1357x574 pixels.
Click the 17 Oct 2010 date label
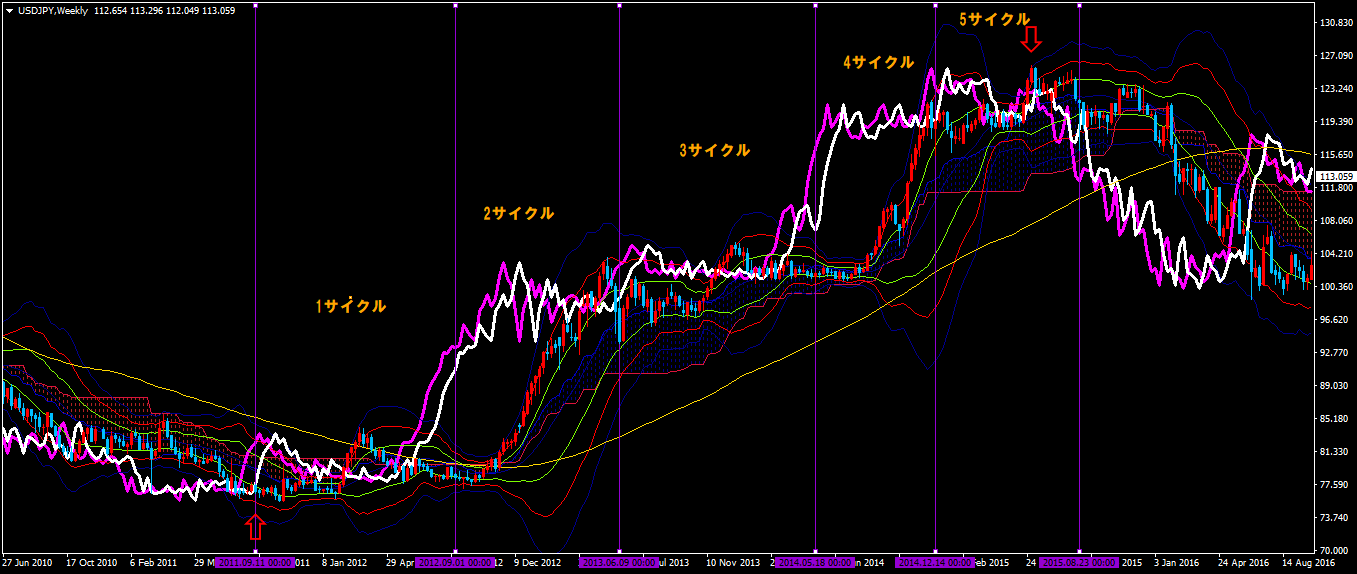(x=91, y=563)
